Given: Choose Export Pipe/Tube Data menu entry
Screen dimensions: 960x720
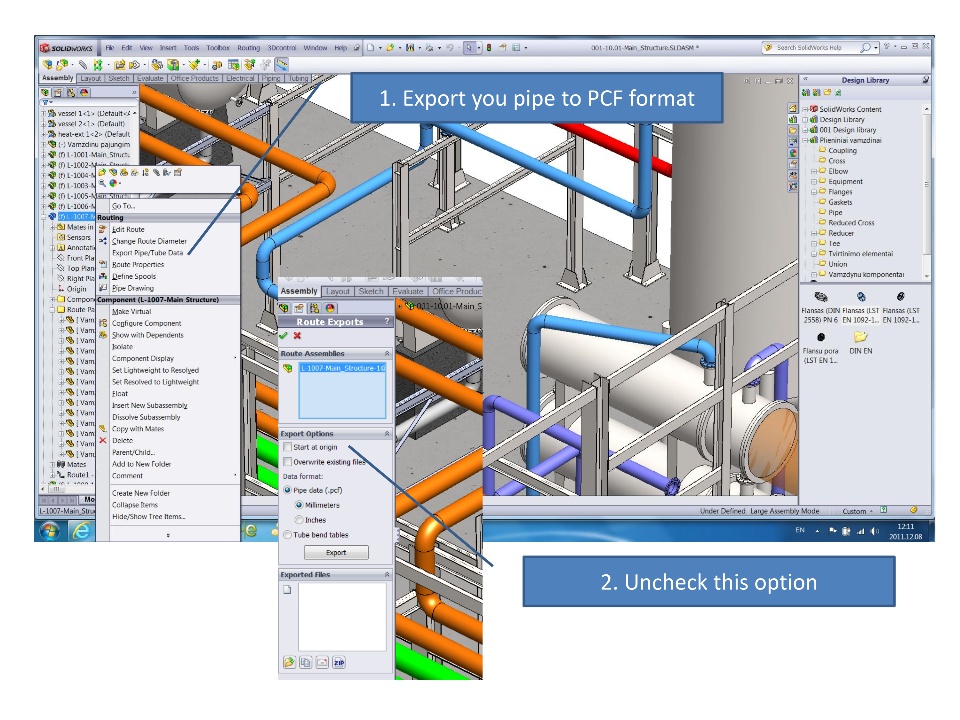Looking at the screenshot, I should coord(148,253).
